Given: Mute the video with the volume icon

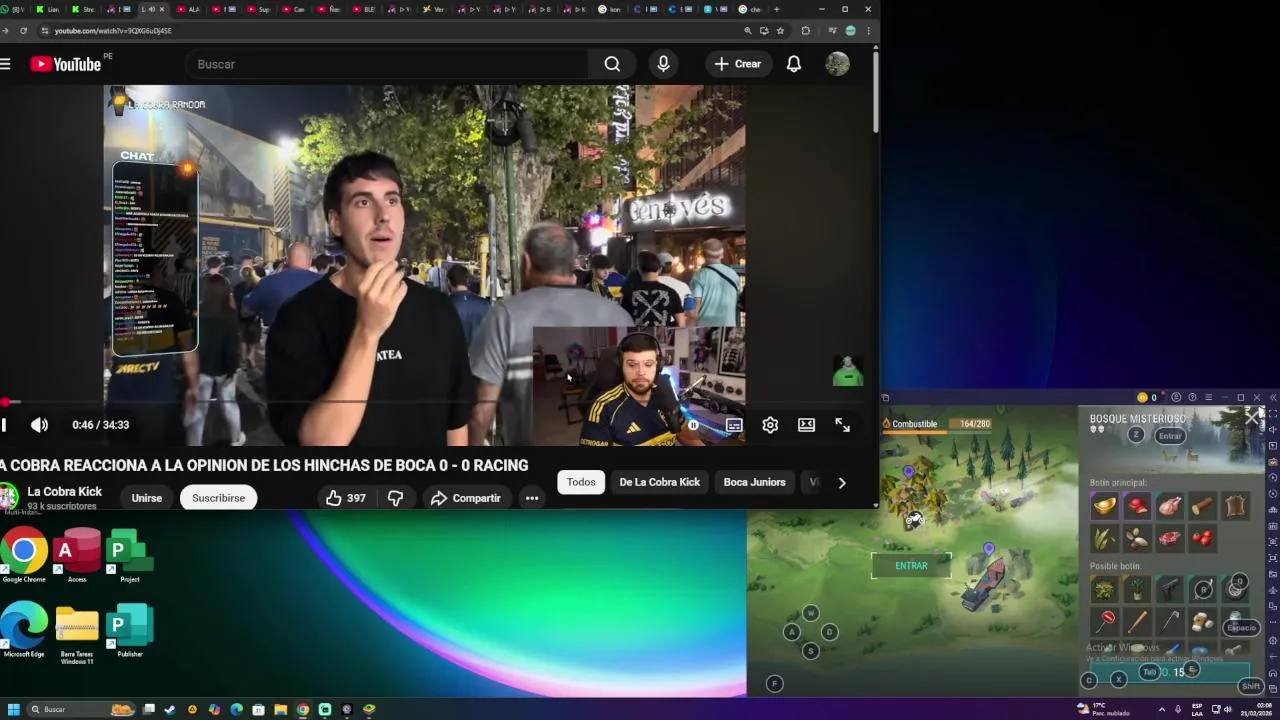Looking at the screenshot, I should 39,425.
